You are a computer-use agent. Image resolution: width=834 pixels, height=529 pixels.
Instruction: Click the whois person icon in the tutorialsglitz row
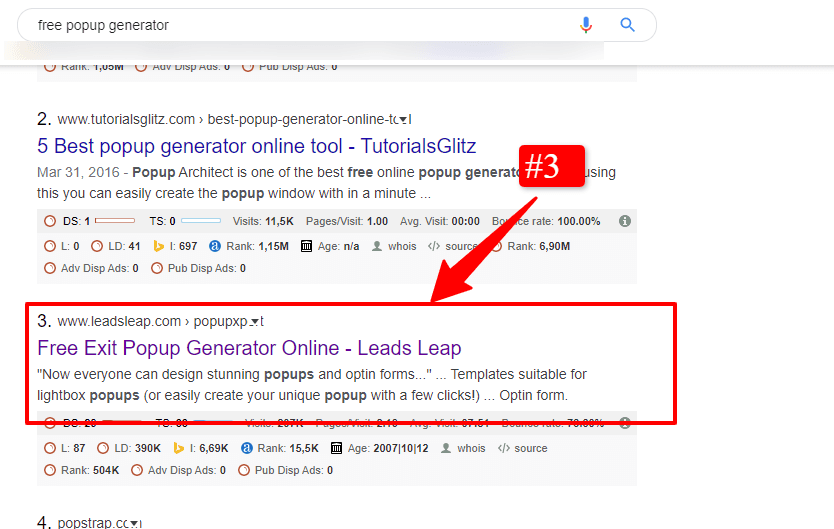pyautogui.click(x=377, y=246)
